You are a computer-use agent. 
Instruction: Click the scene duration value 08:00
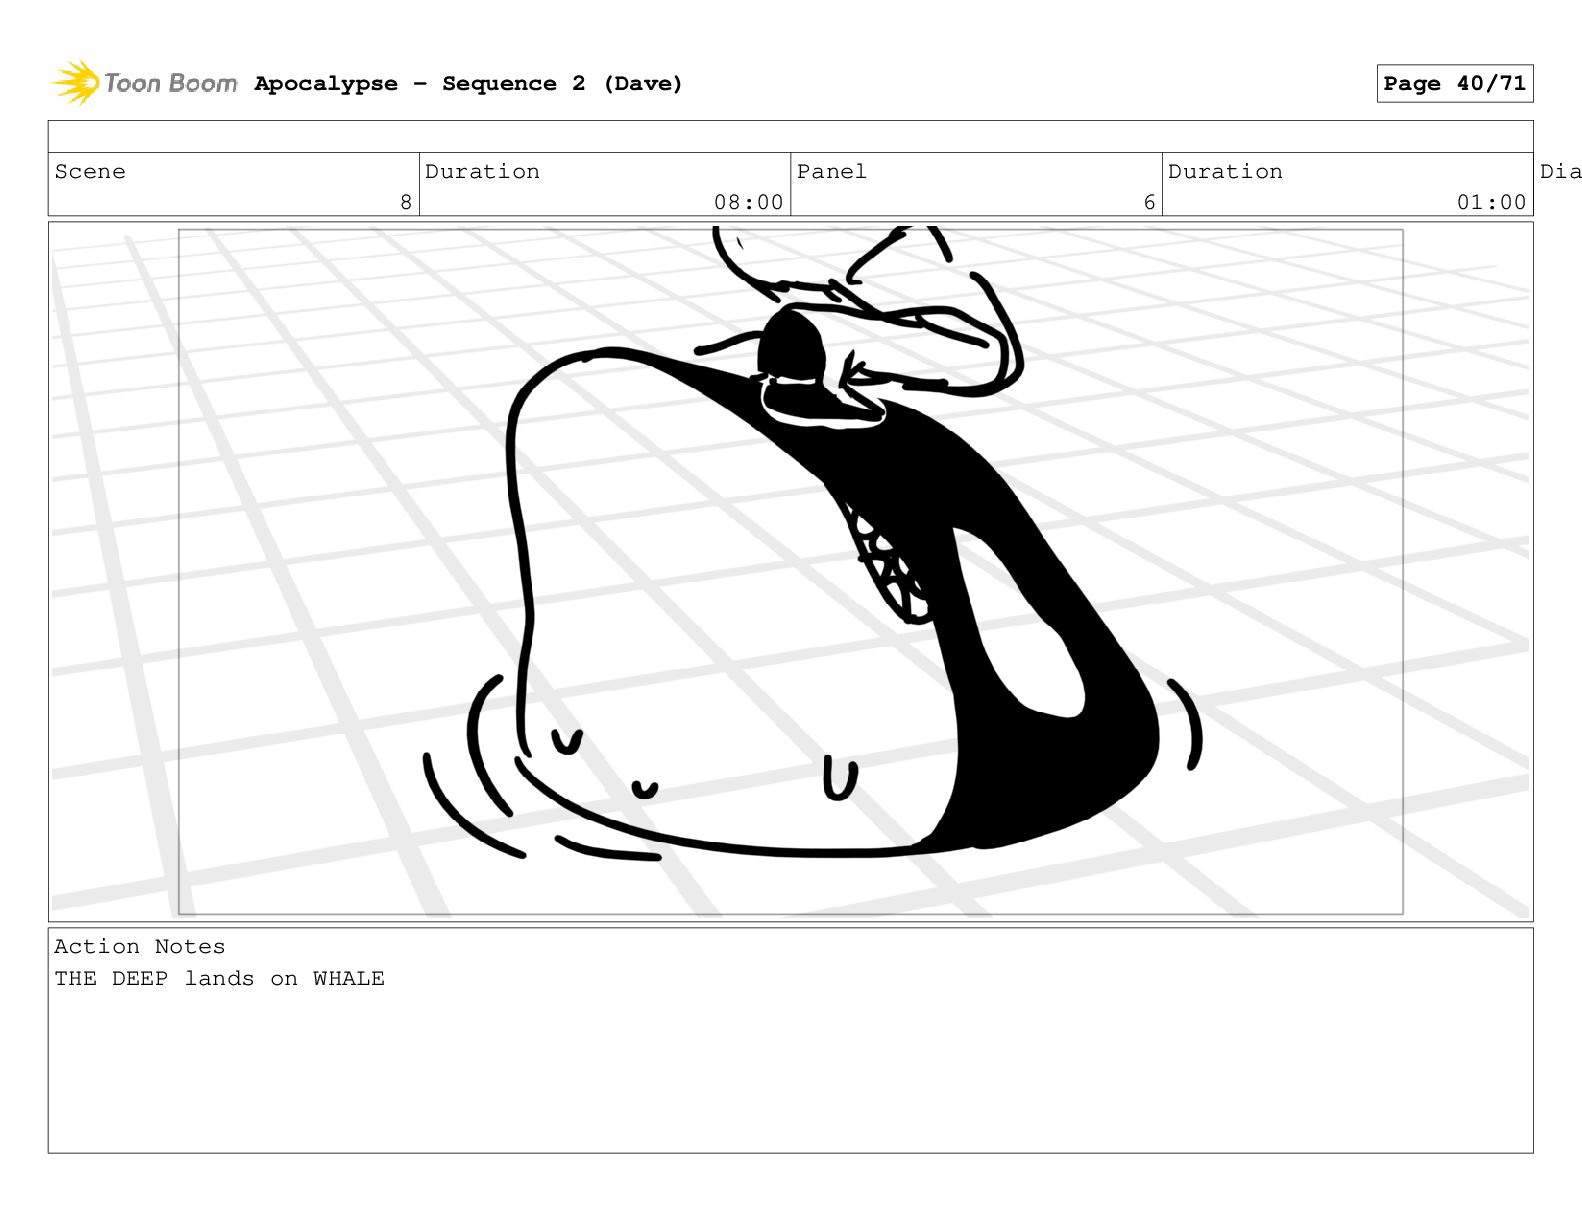coord(748,203)
